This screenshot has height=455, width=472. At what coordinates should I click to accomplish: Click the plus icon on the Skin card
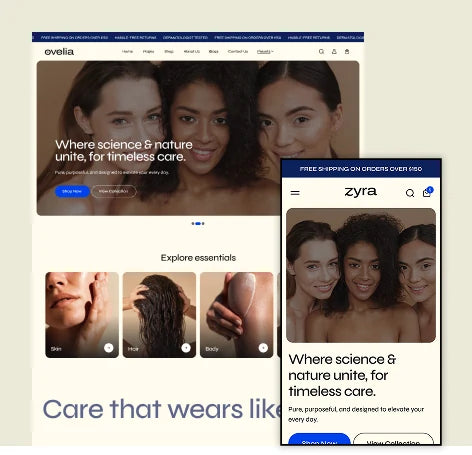[109, 348]
